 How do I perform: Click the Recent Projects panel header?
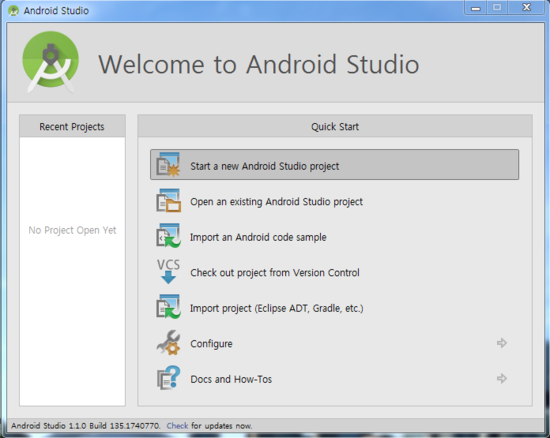click(72, 126)
